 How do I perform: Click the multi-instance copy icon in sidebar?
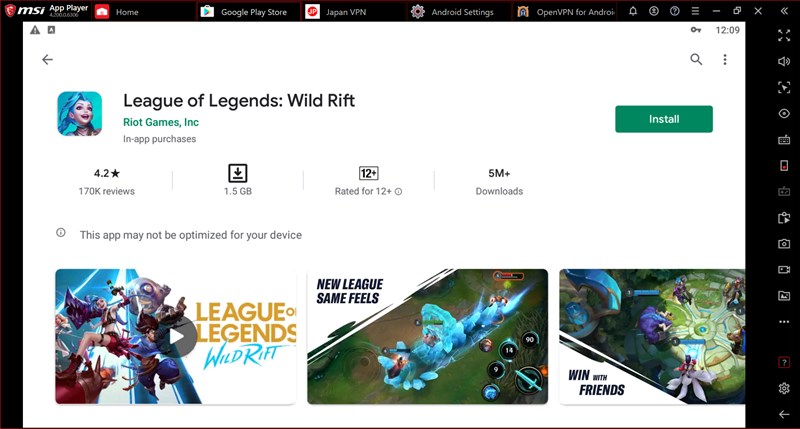tap(784, 218)
